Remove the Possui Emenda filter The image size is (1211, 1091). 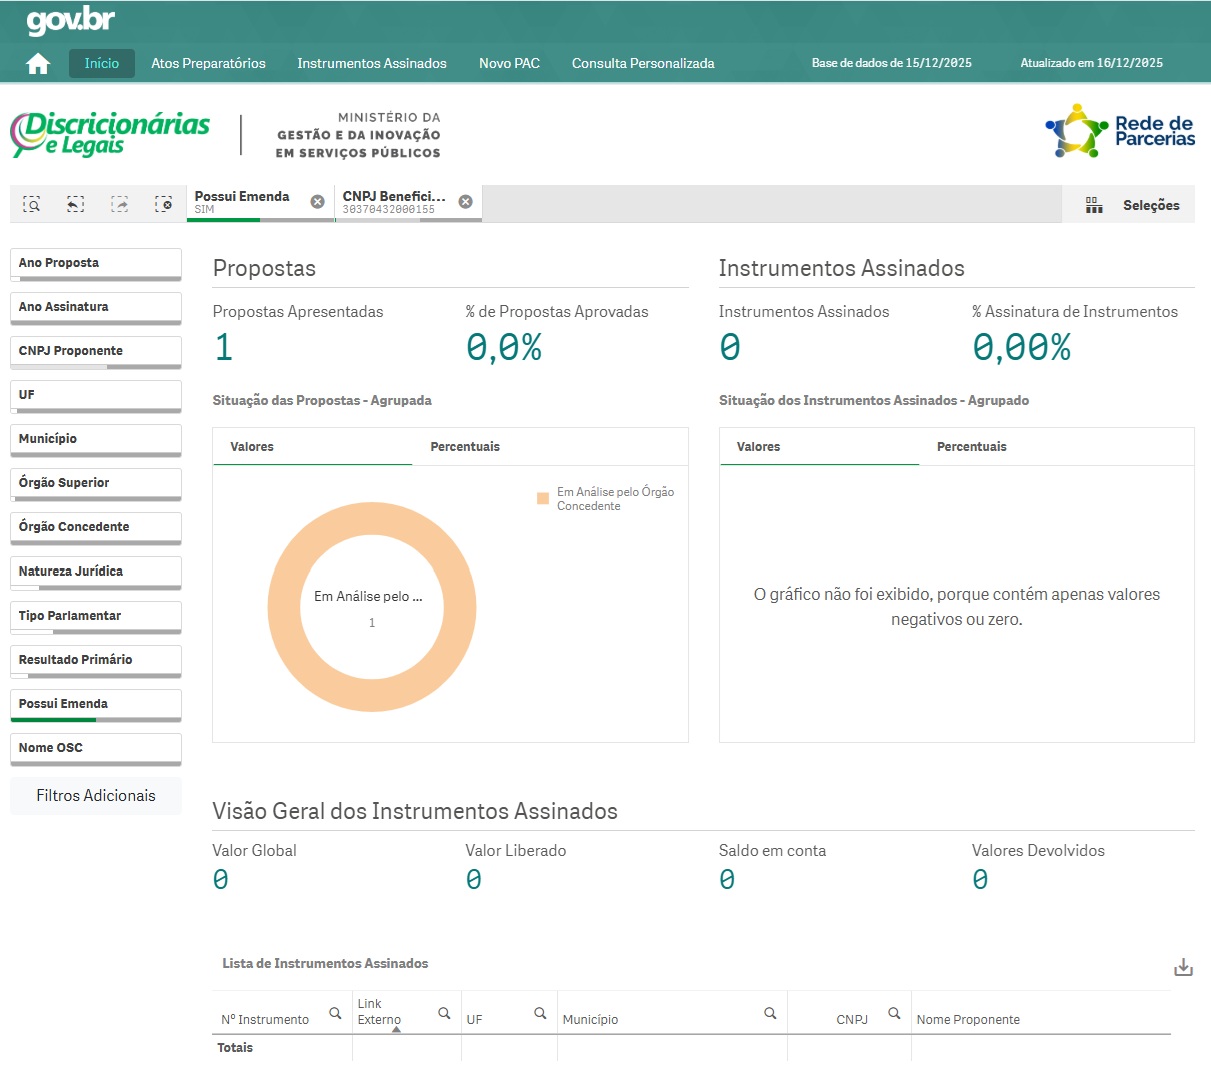[317, 202]
